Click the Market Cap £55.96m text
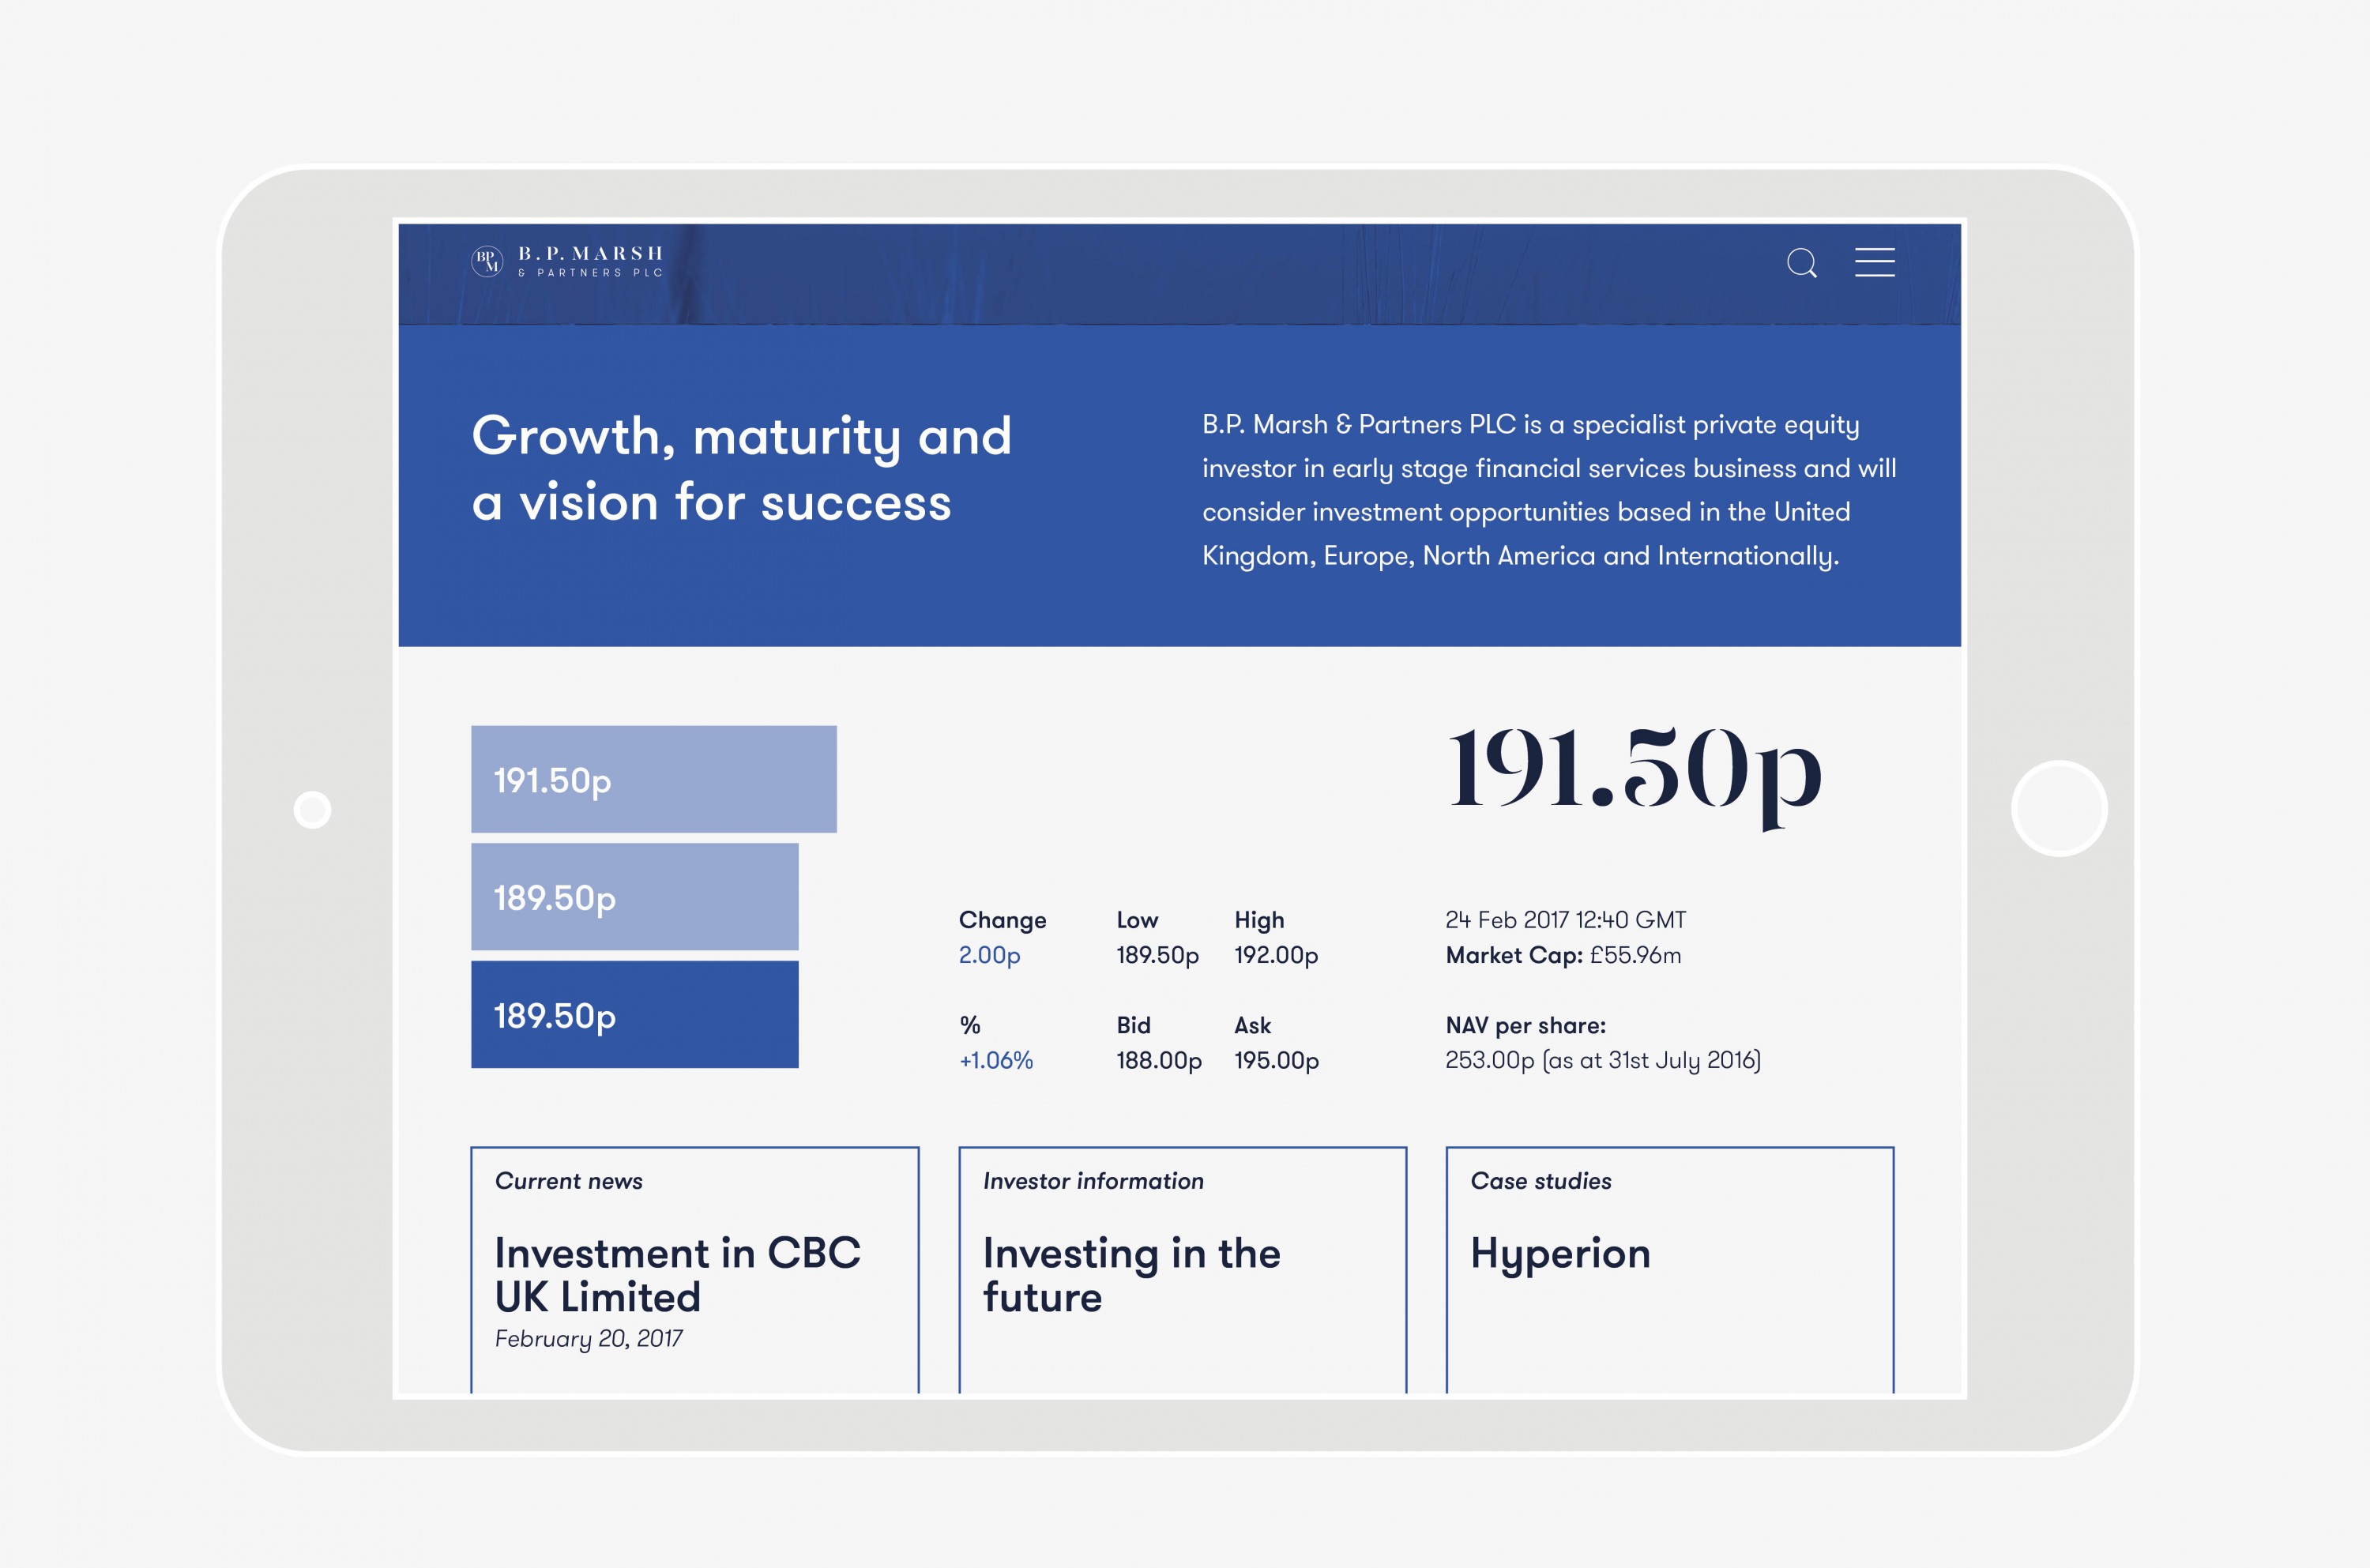 click(1563, 955)
